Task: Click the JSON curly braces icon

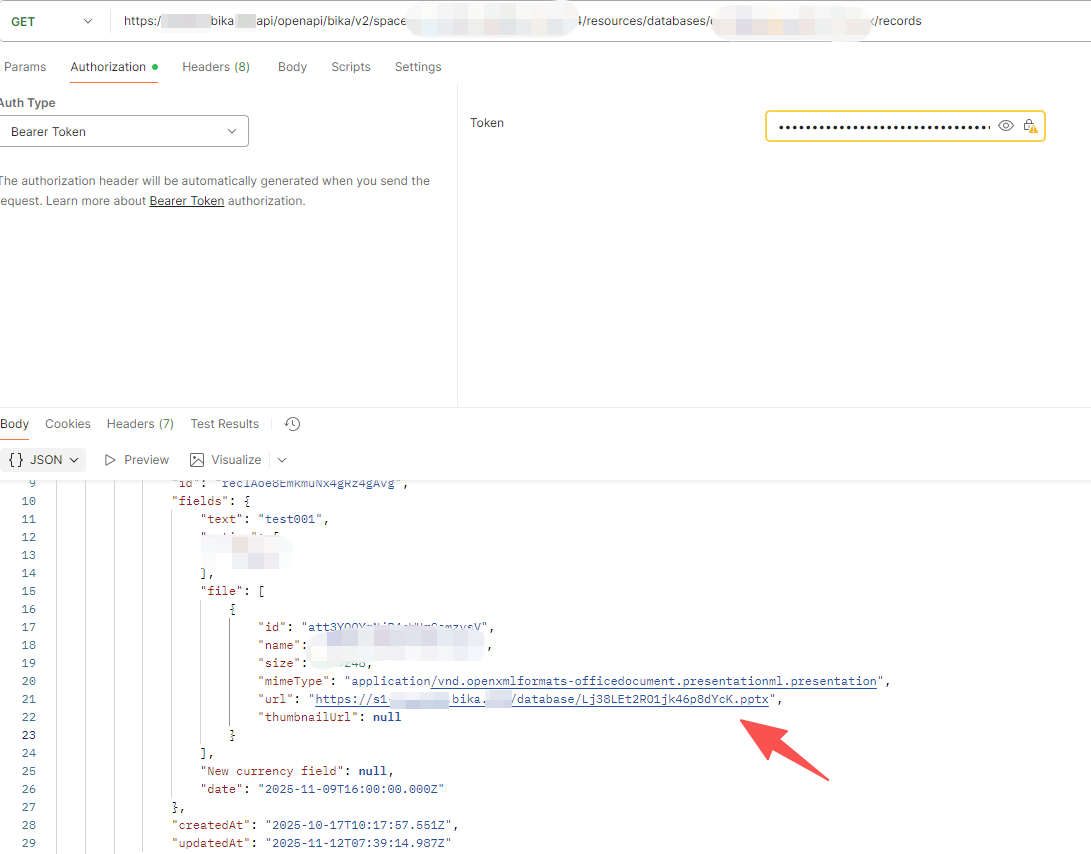Action: pos(16,460)
